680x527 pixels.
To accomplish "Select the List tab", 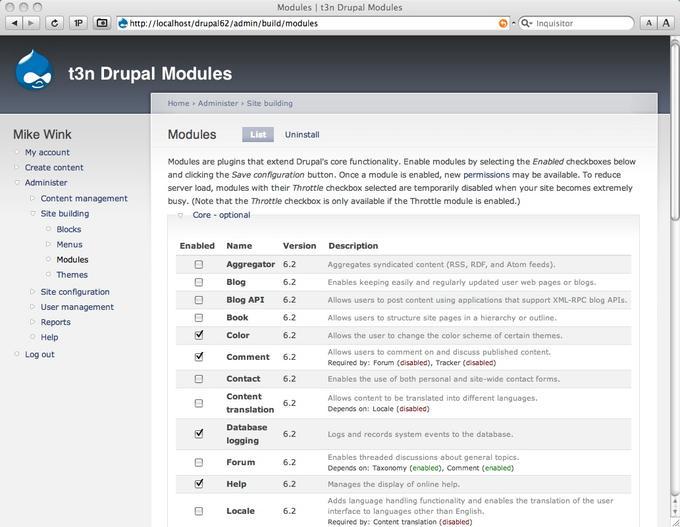I will pyautogui.click(x=258, y=134).
